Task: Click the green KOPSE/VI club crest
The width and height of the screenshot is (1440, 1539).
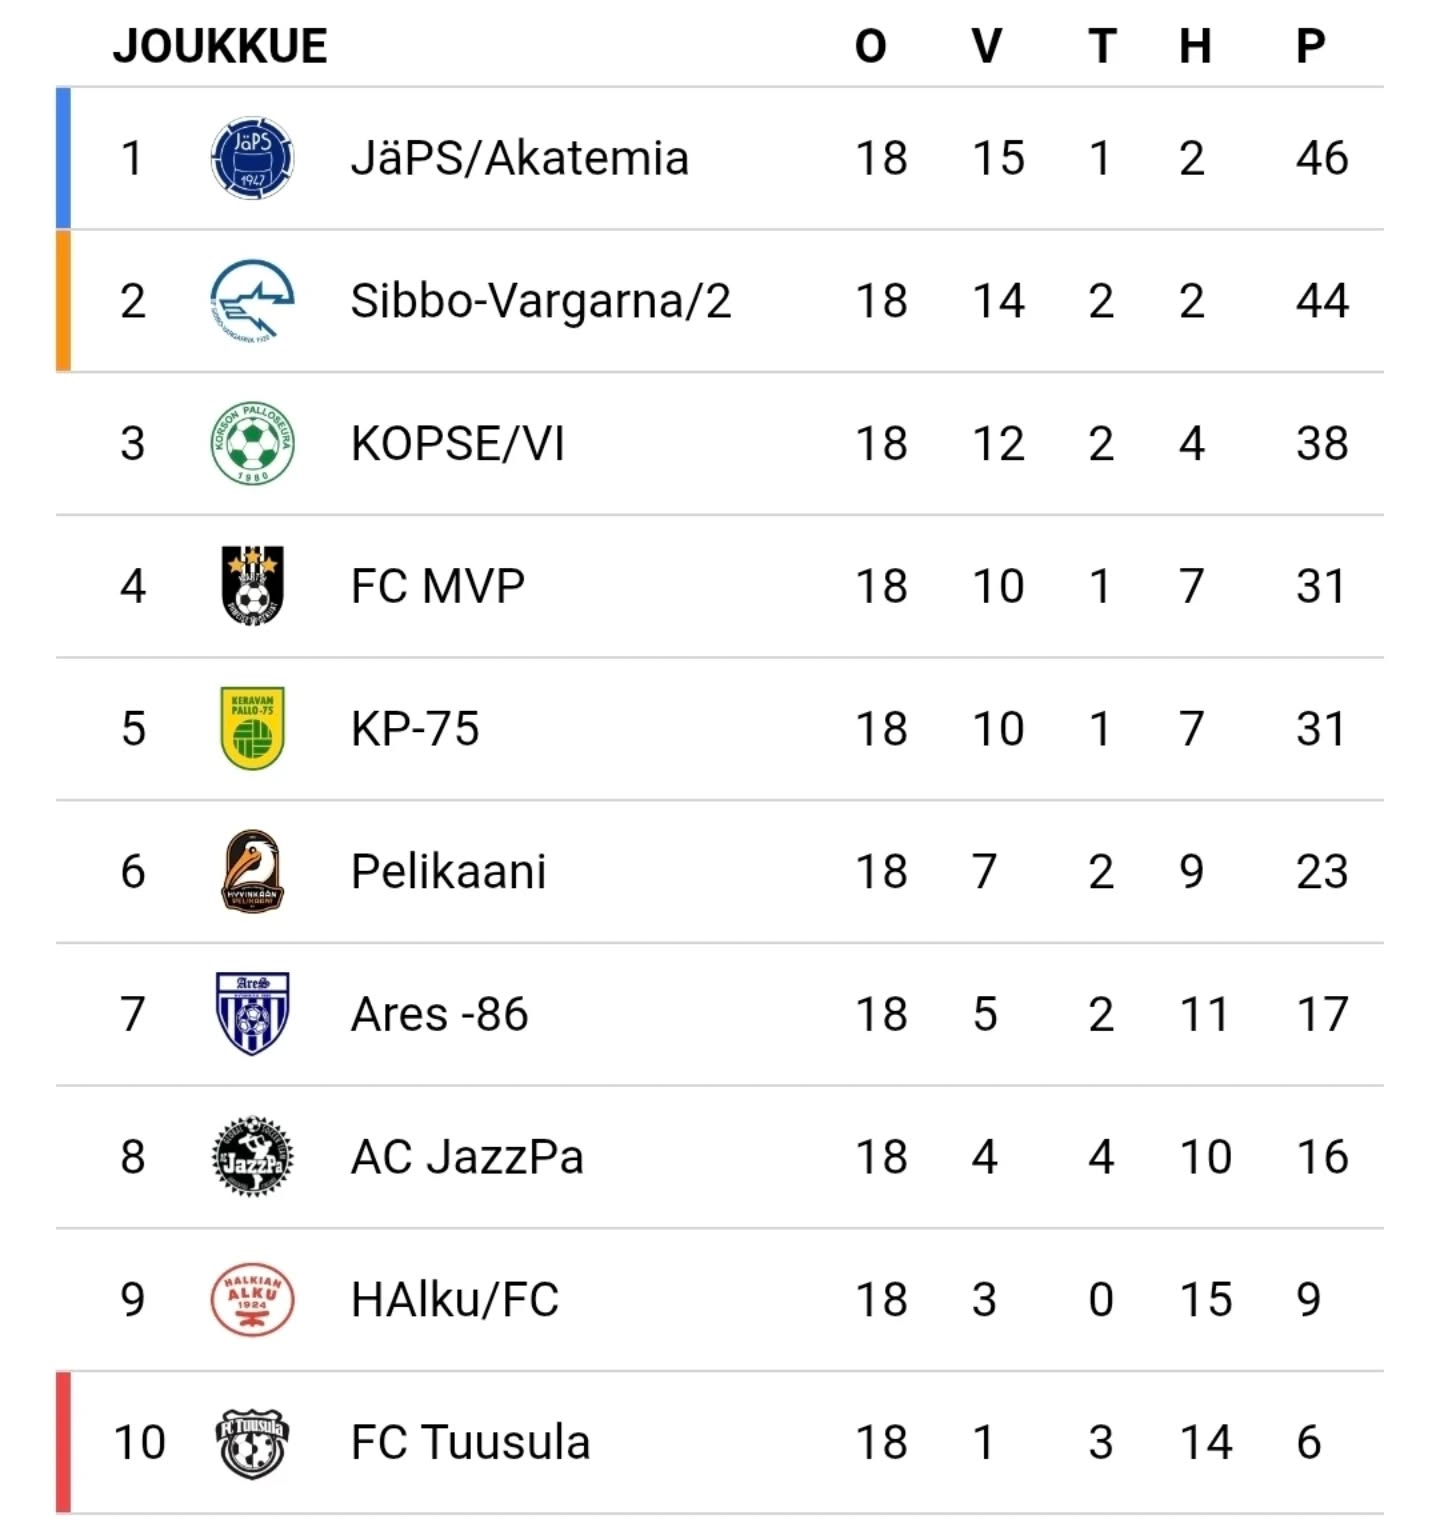Action: [252, 443]
